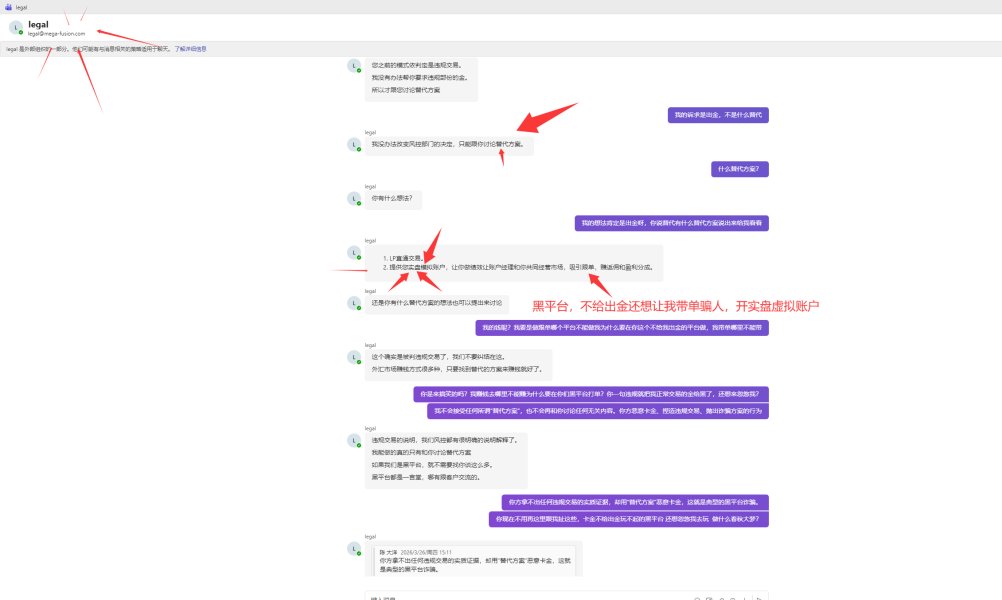Image resolution: width=1002 pixels, height=600 pixels.
Task: Select sent message starting '我不会接受任何所谓"替代方案"'
Action: 598,411
